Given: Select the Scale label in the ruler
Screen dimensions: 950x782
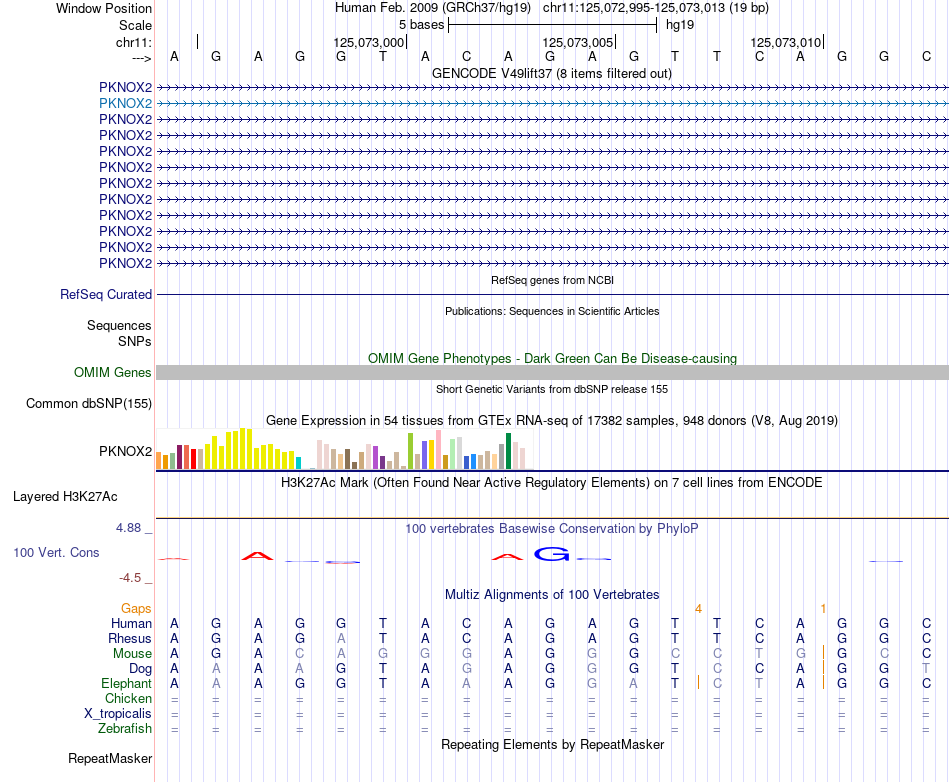Looking at the screenshot, I should point(135,25).
